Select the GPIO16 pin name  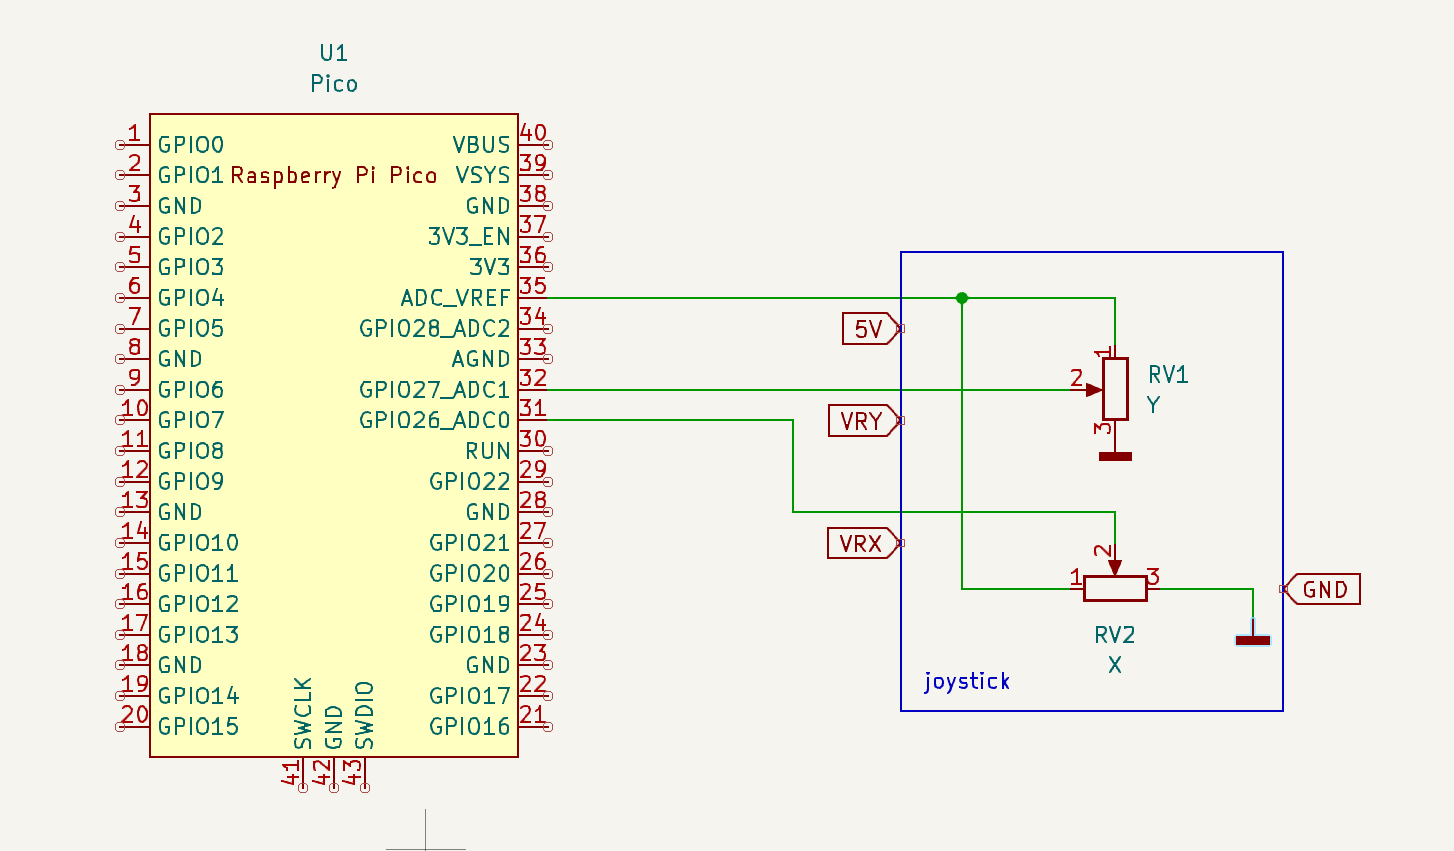click(x=470, y=727)
